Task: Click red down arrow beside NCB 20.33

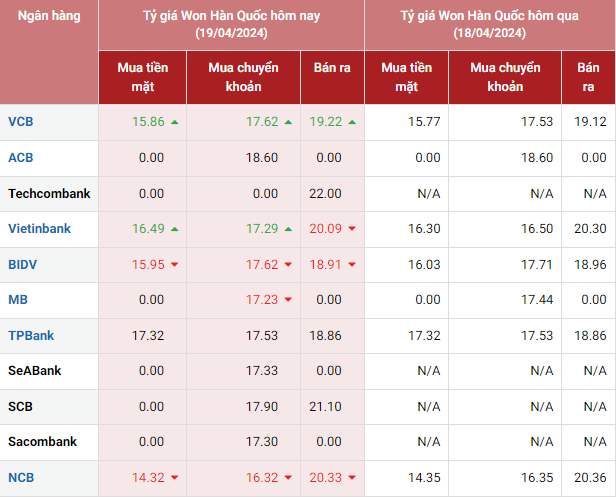Action: click(352, 478)
